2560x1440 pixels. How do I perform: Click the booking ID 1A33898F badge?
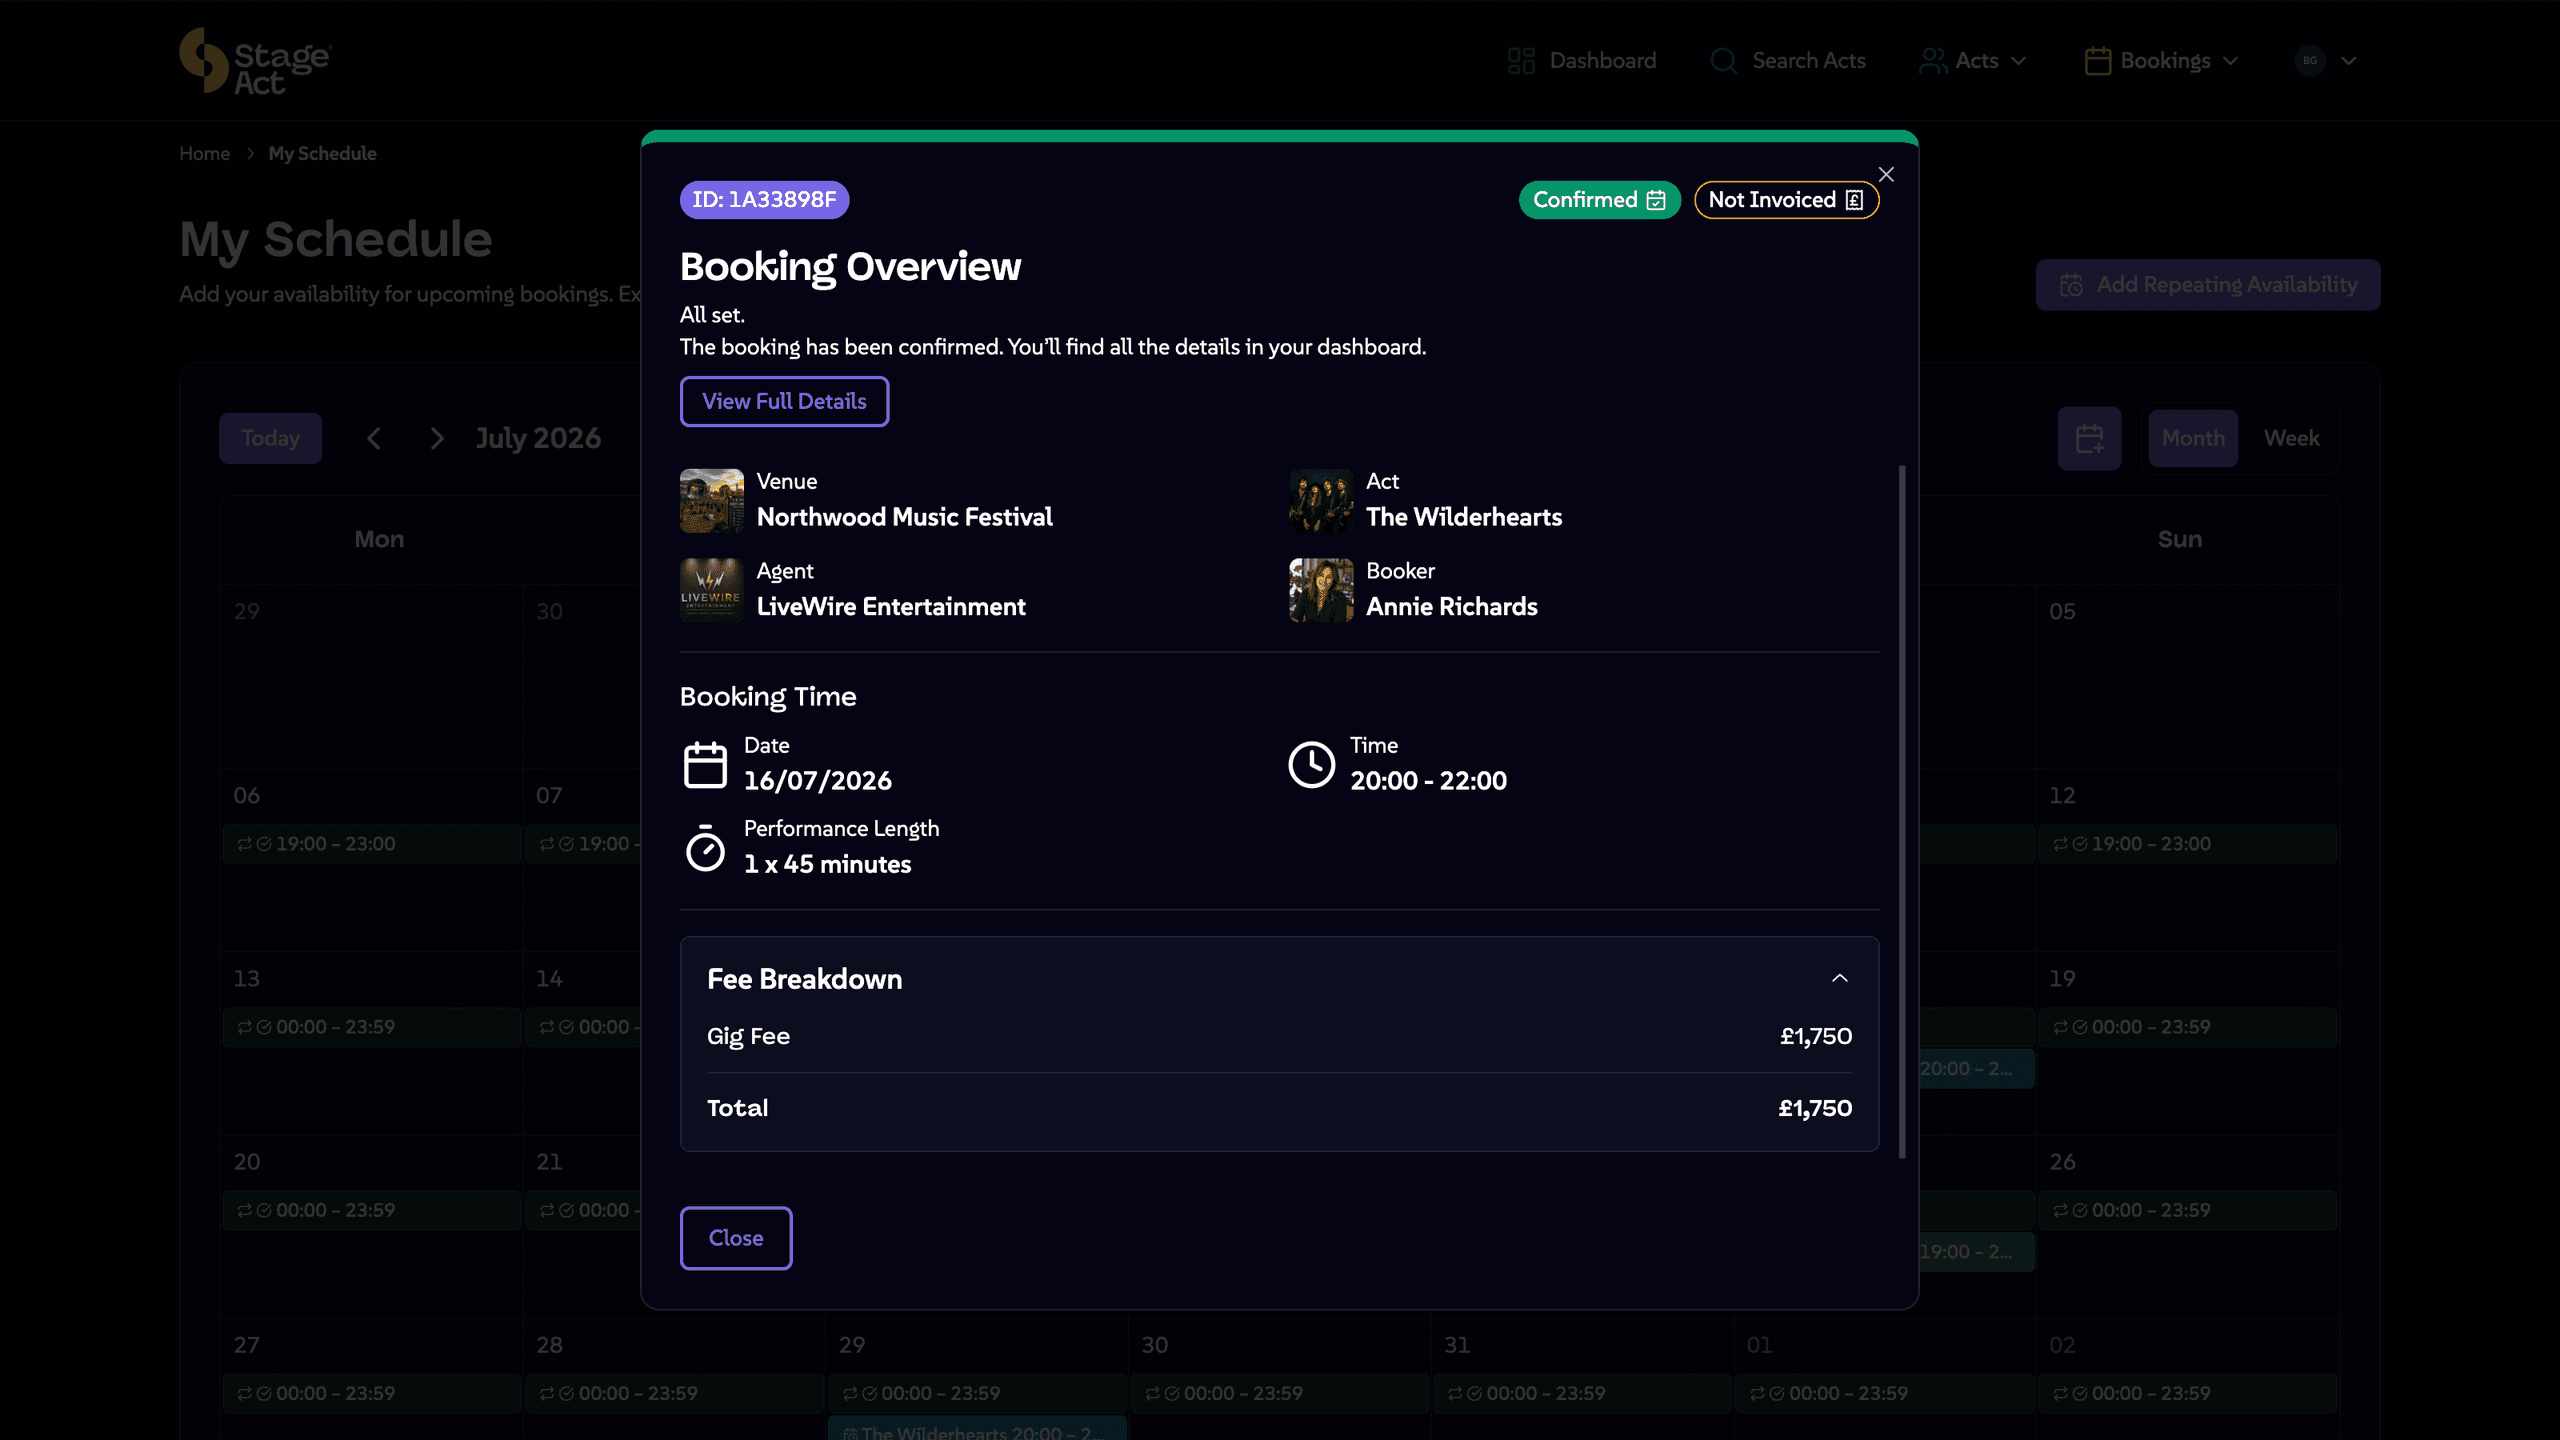click(764, 200)
